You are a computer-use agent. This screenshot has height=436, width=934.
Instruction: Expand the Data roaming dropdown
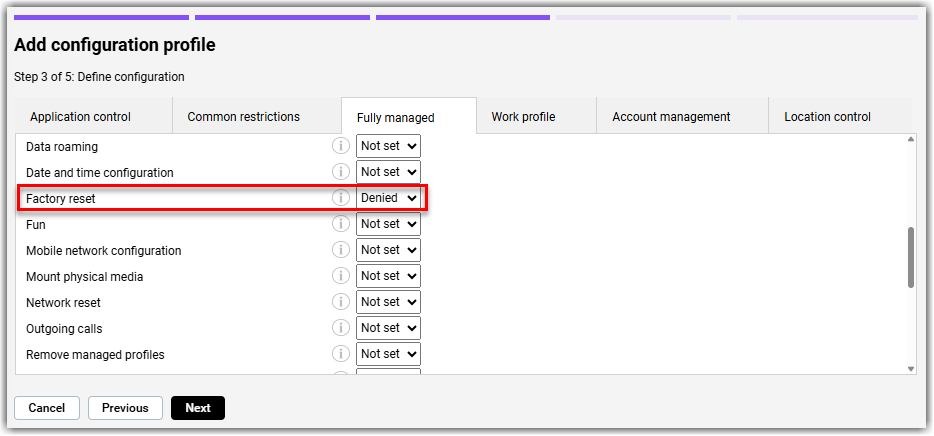[388, 146]
